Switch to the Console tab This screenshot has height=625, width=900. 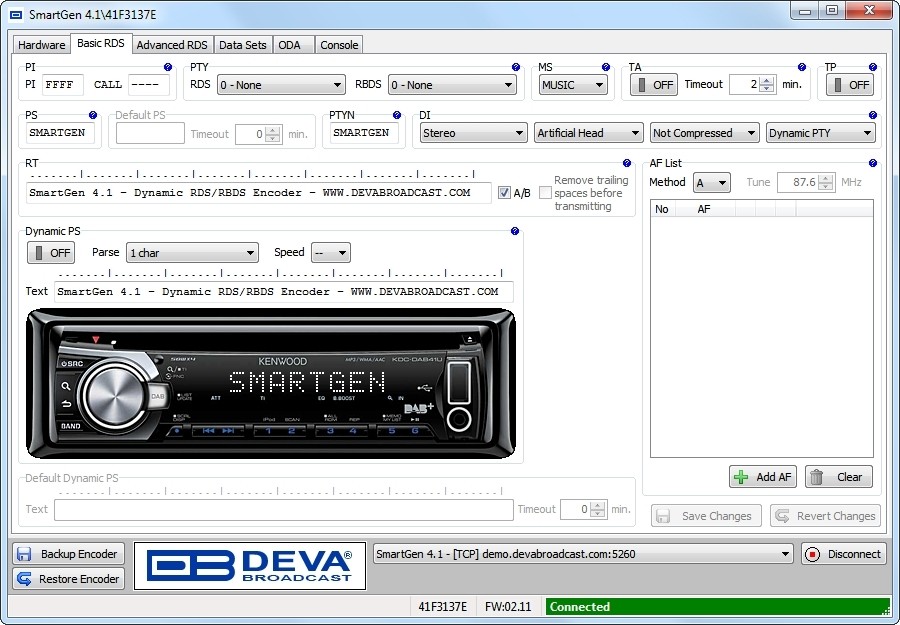point(339,45)
